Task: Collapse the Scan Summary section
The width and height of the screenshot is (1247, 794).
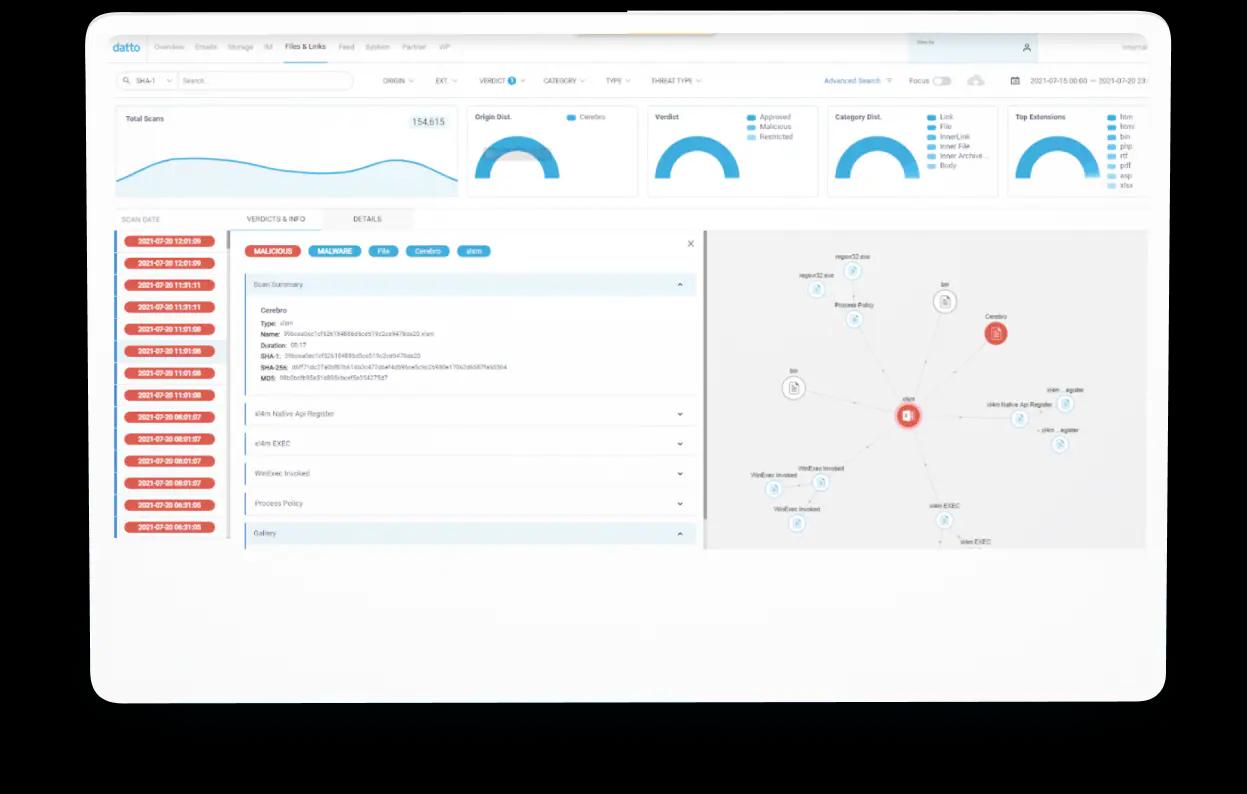Action: click(x=680, y=285)
